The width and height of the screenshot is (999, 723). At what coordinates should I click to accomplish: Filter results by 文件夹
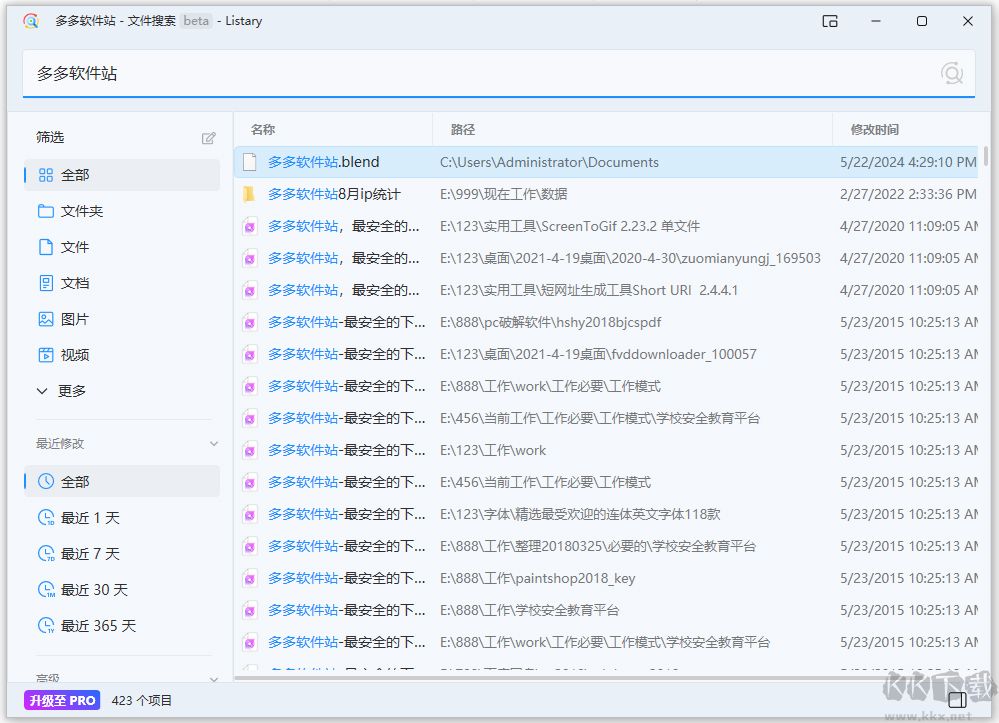click(x=122, y=211)
